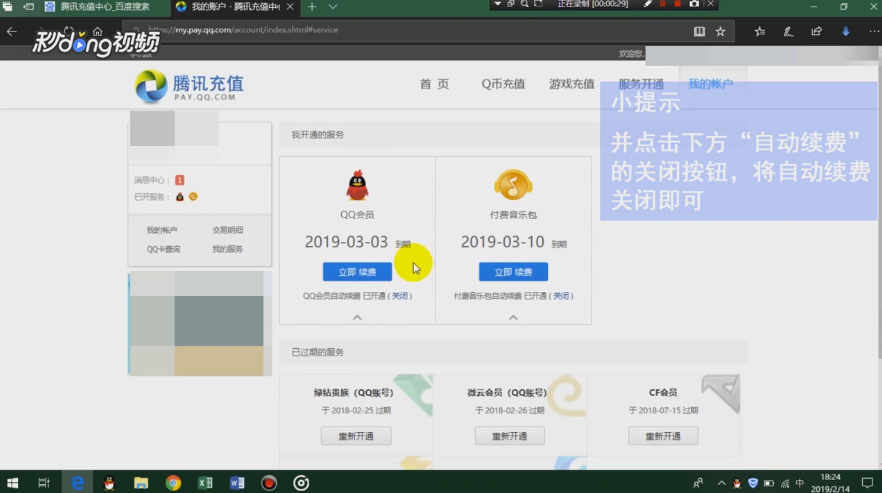Open the message center red badge
Image resolution: width=882 pixels, height=493 pixels.
[x=179, y=180]
